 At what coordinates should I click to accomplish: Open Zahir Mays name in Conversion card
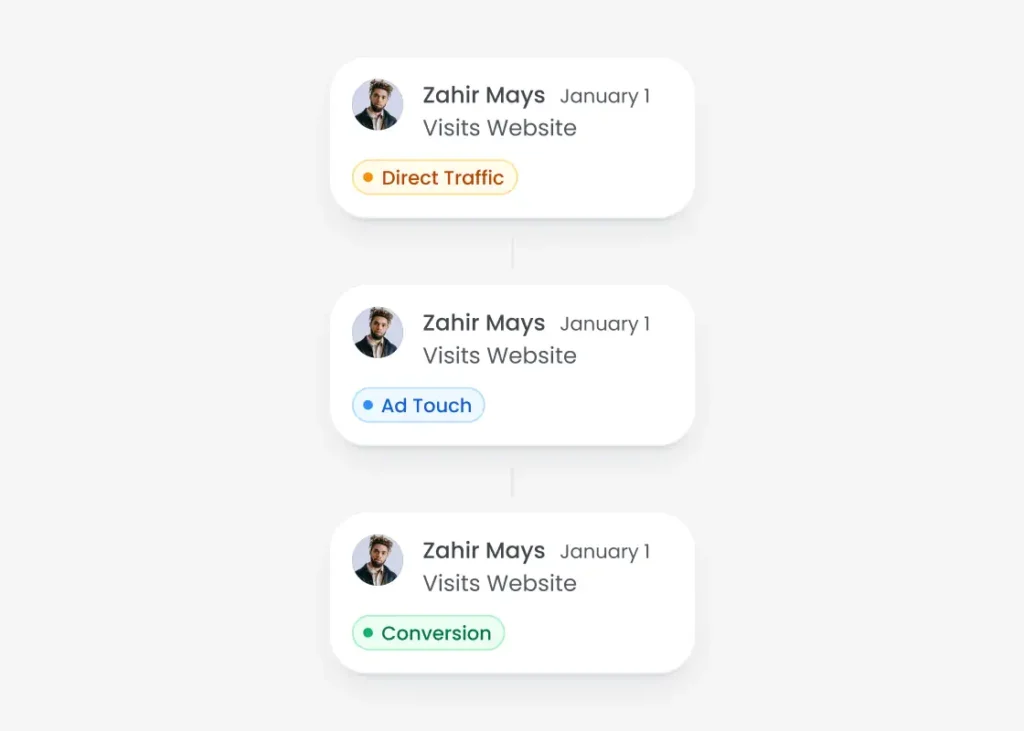484,551
